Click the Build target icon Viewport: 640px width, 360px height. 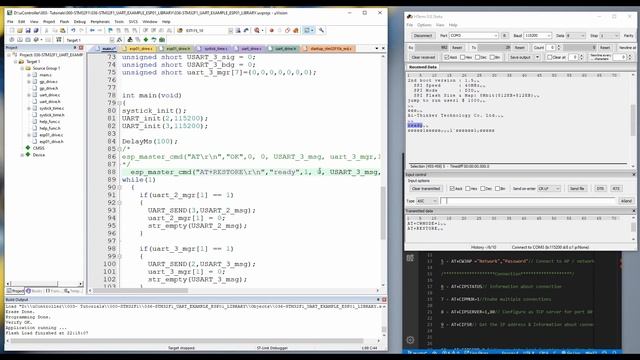(20, 40)
